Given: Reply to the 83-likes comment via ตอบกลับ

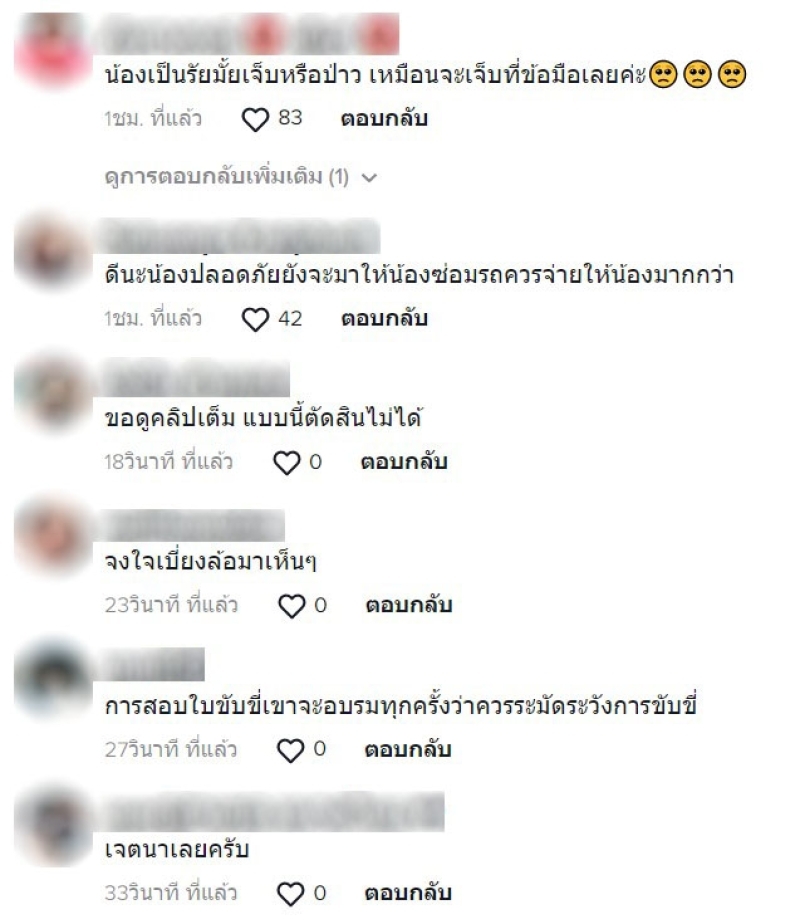Looking at the screenshot, I should tap(384, 118).
